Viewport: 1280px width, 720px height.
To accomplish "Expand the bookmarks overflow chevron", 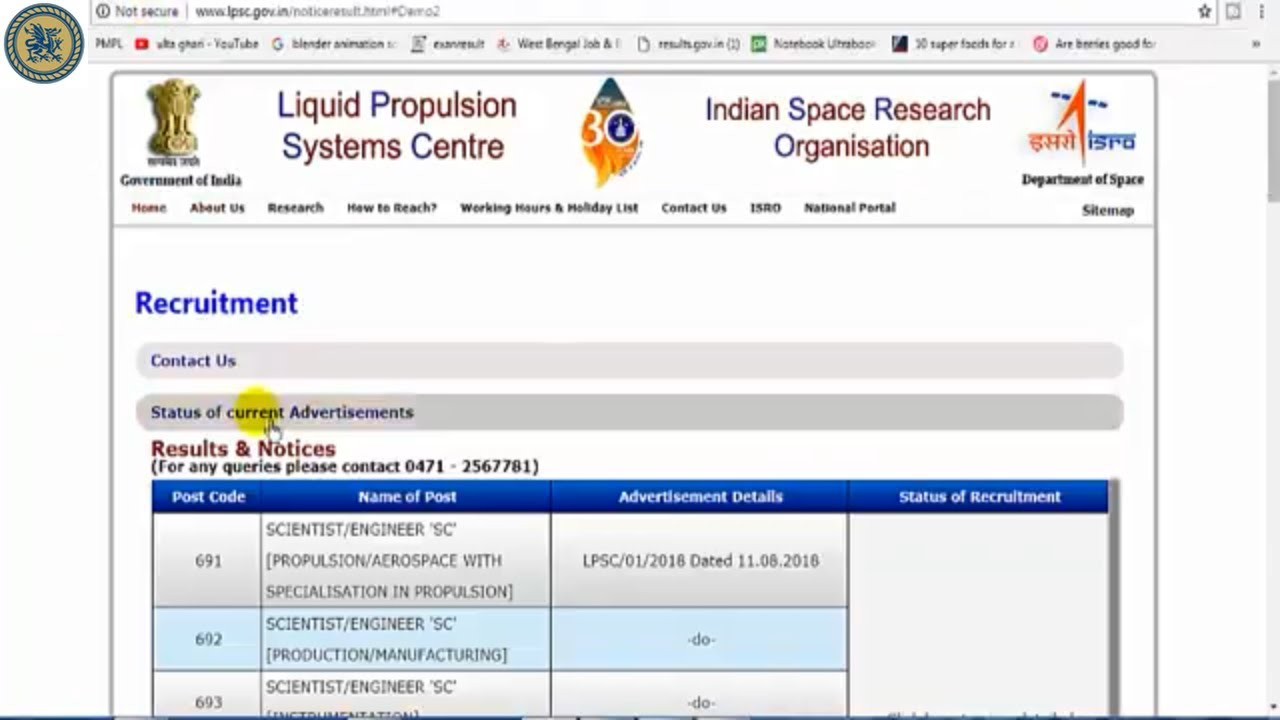I will pos(1256,44).
